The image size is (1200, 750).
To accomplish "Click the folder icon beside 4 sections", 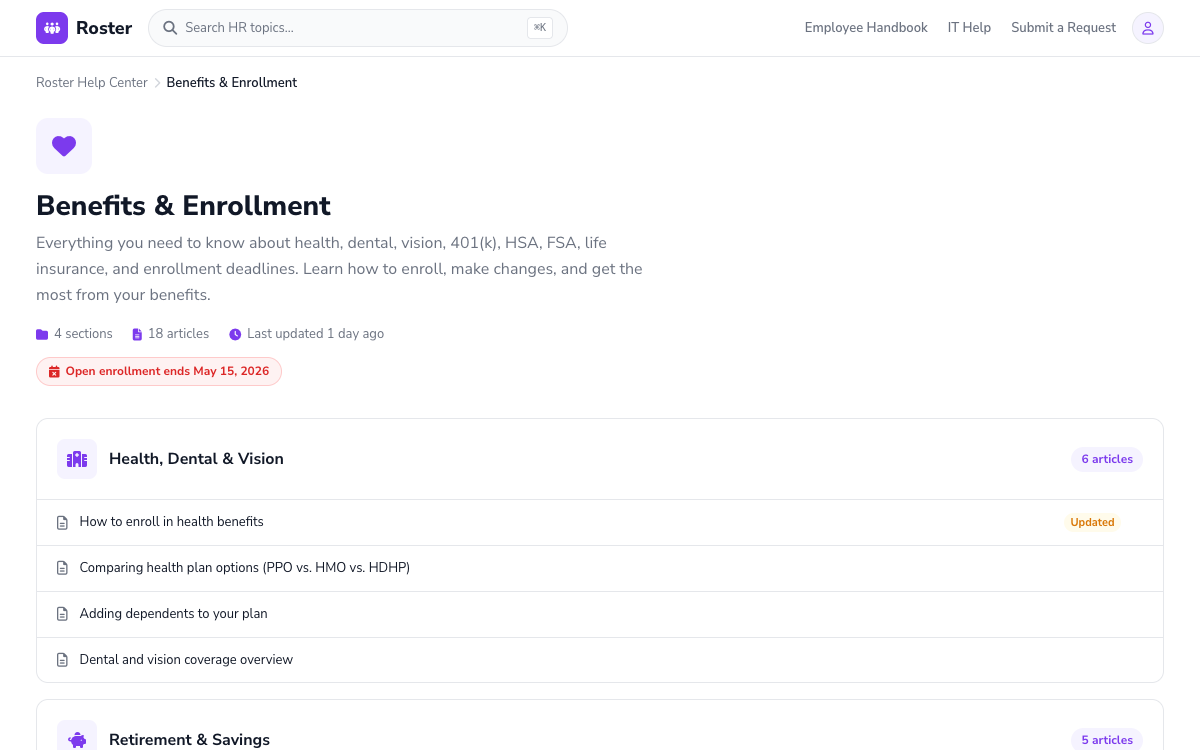I will [x=42, y=334].
